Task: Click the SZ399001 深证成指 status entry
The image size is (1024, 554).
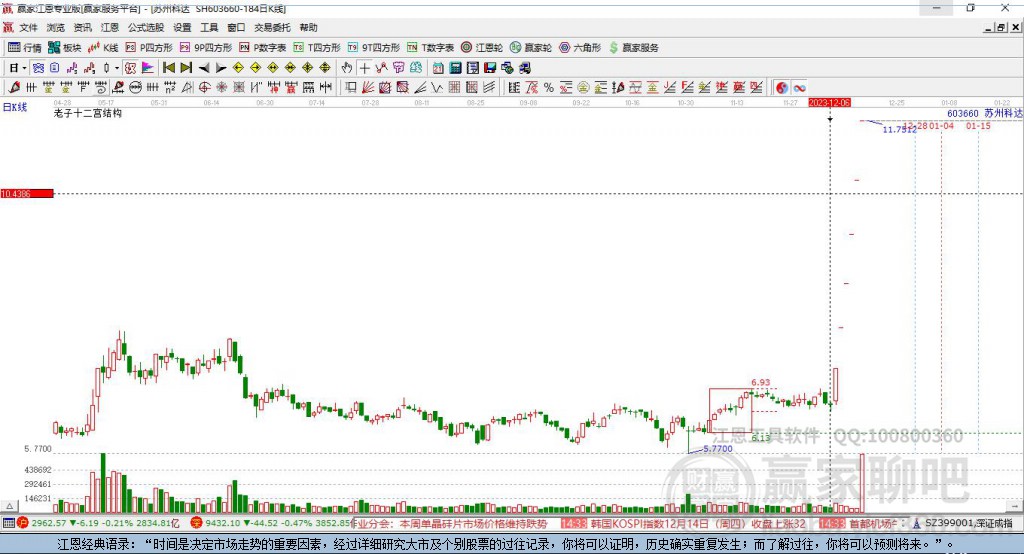Action: tap(969, 524)
